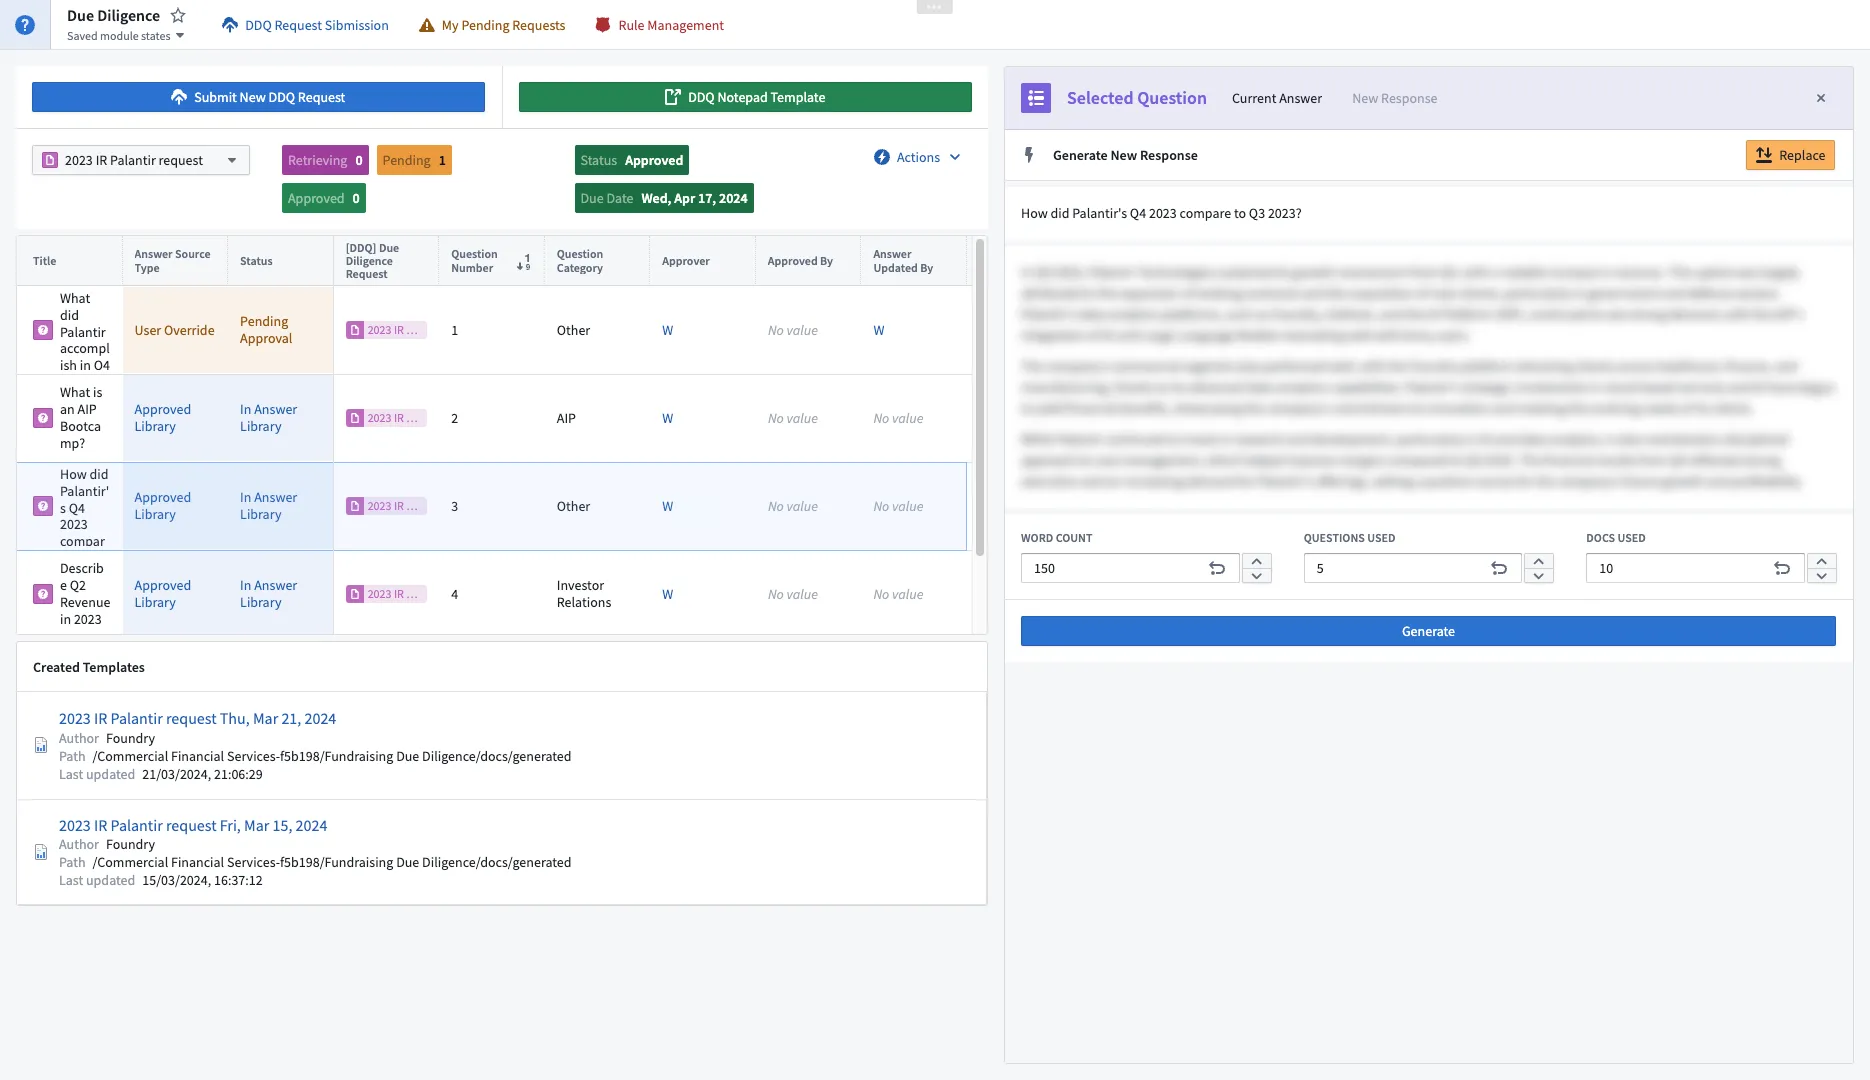Click the Status Approved badge
This screenshot has height=1080, width=1870.
[x=632, y=160]
